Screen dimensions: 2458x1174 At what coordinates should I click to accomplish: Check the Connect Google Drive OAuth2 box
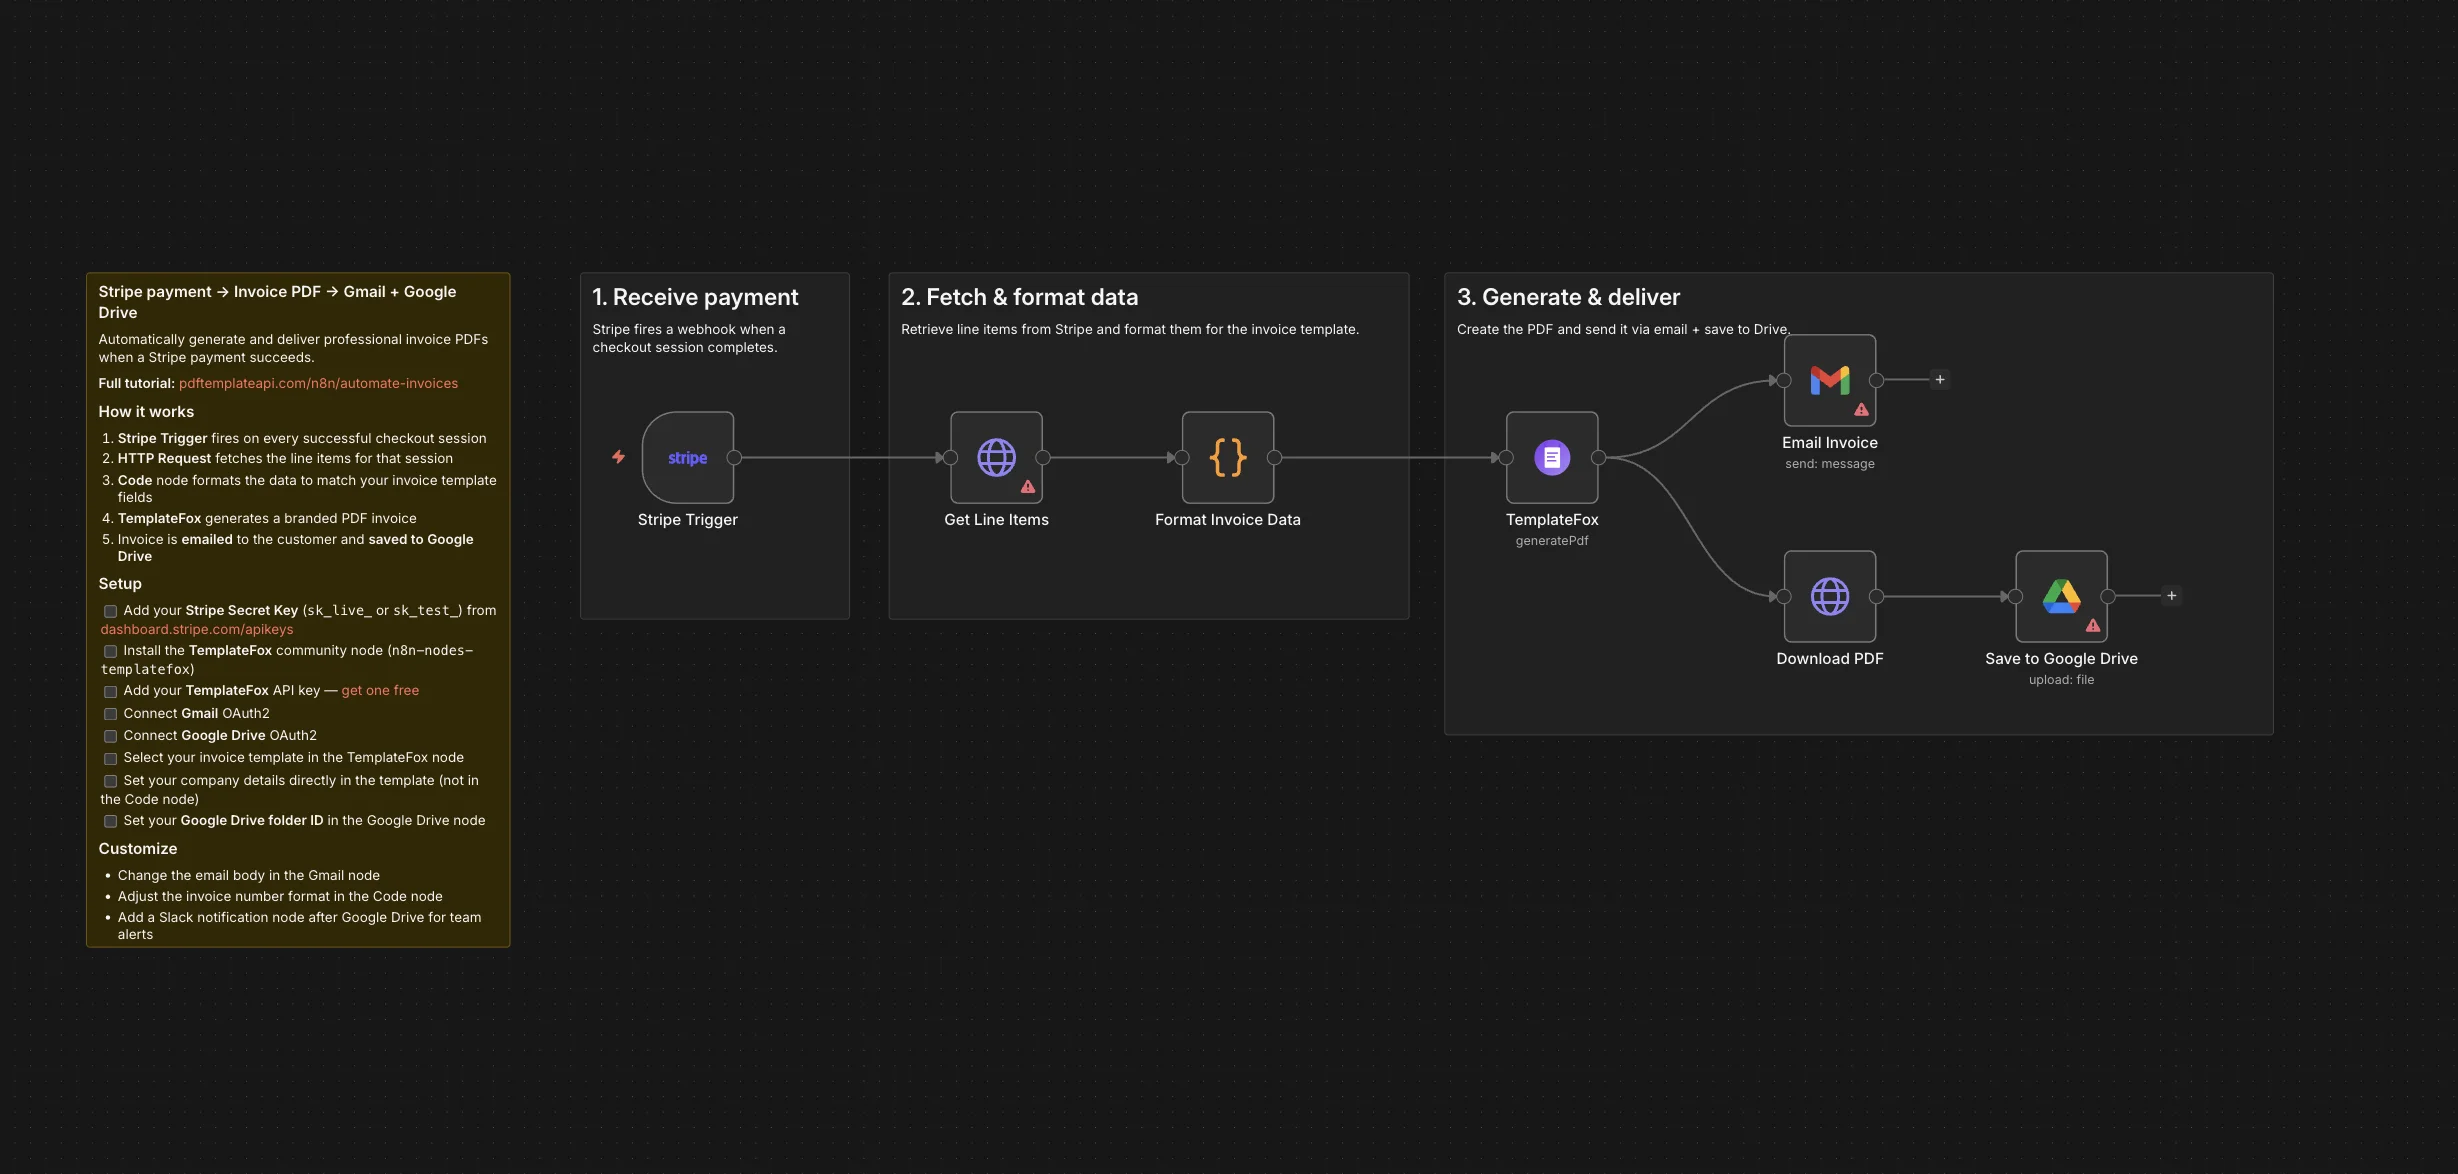[110, 736]
